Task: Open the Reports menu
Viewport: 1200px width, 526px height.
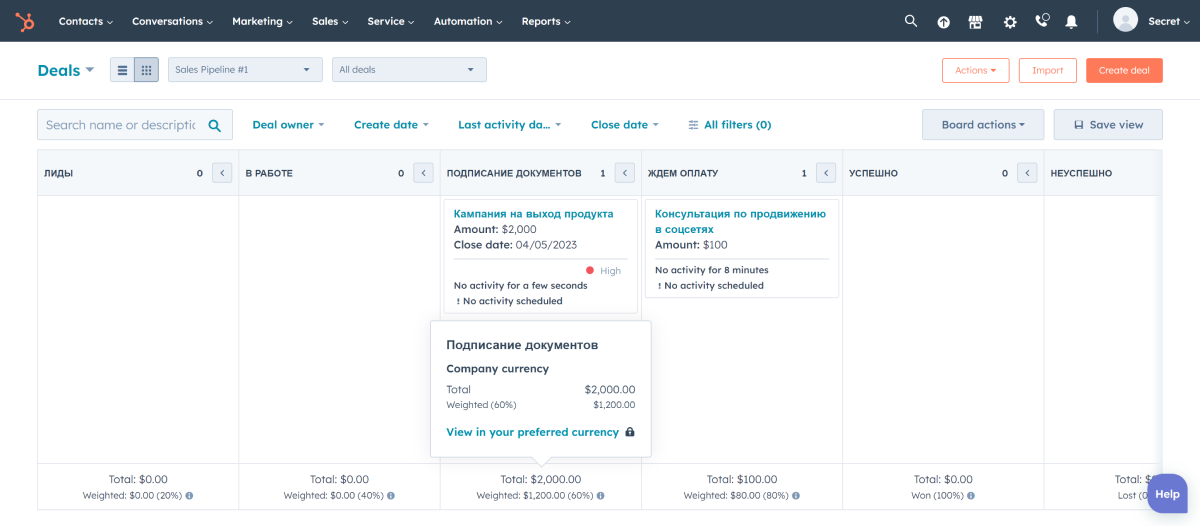Action: 546,21
